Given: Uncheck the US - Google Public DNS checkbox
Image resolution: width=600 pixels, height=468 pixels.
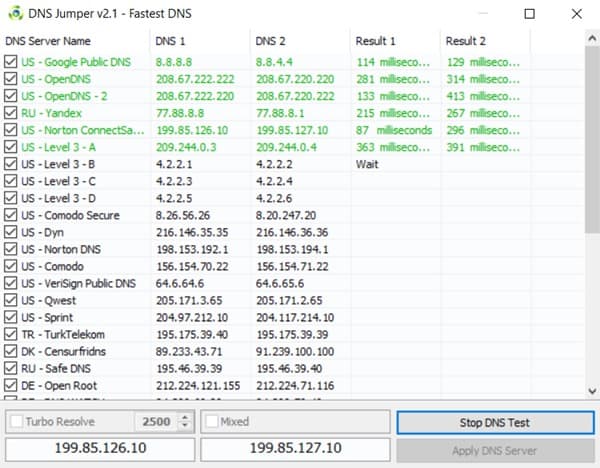Looking at the screenshot, I should [10, 62].
